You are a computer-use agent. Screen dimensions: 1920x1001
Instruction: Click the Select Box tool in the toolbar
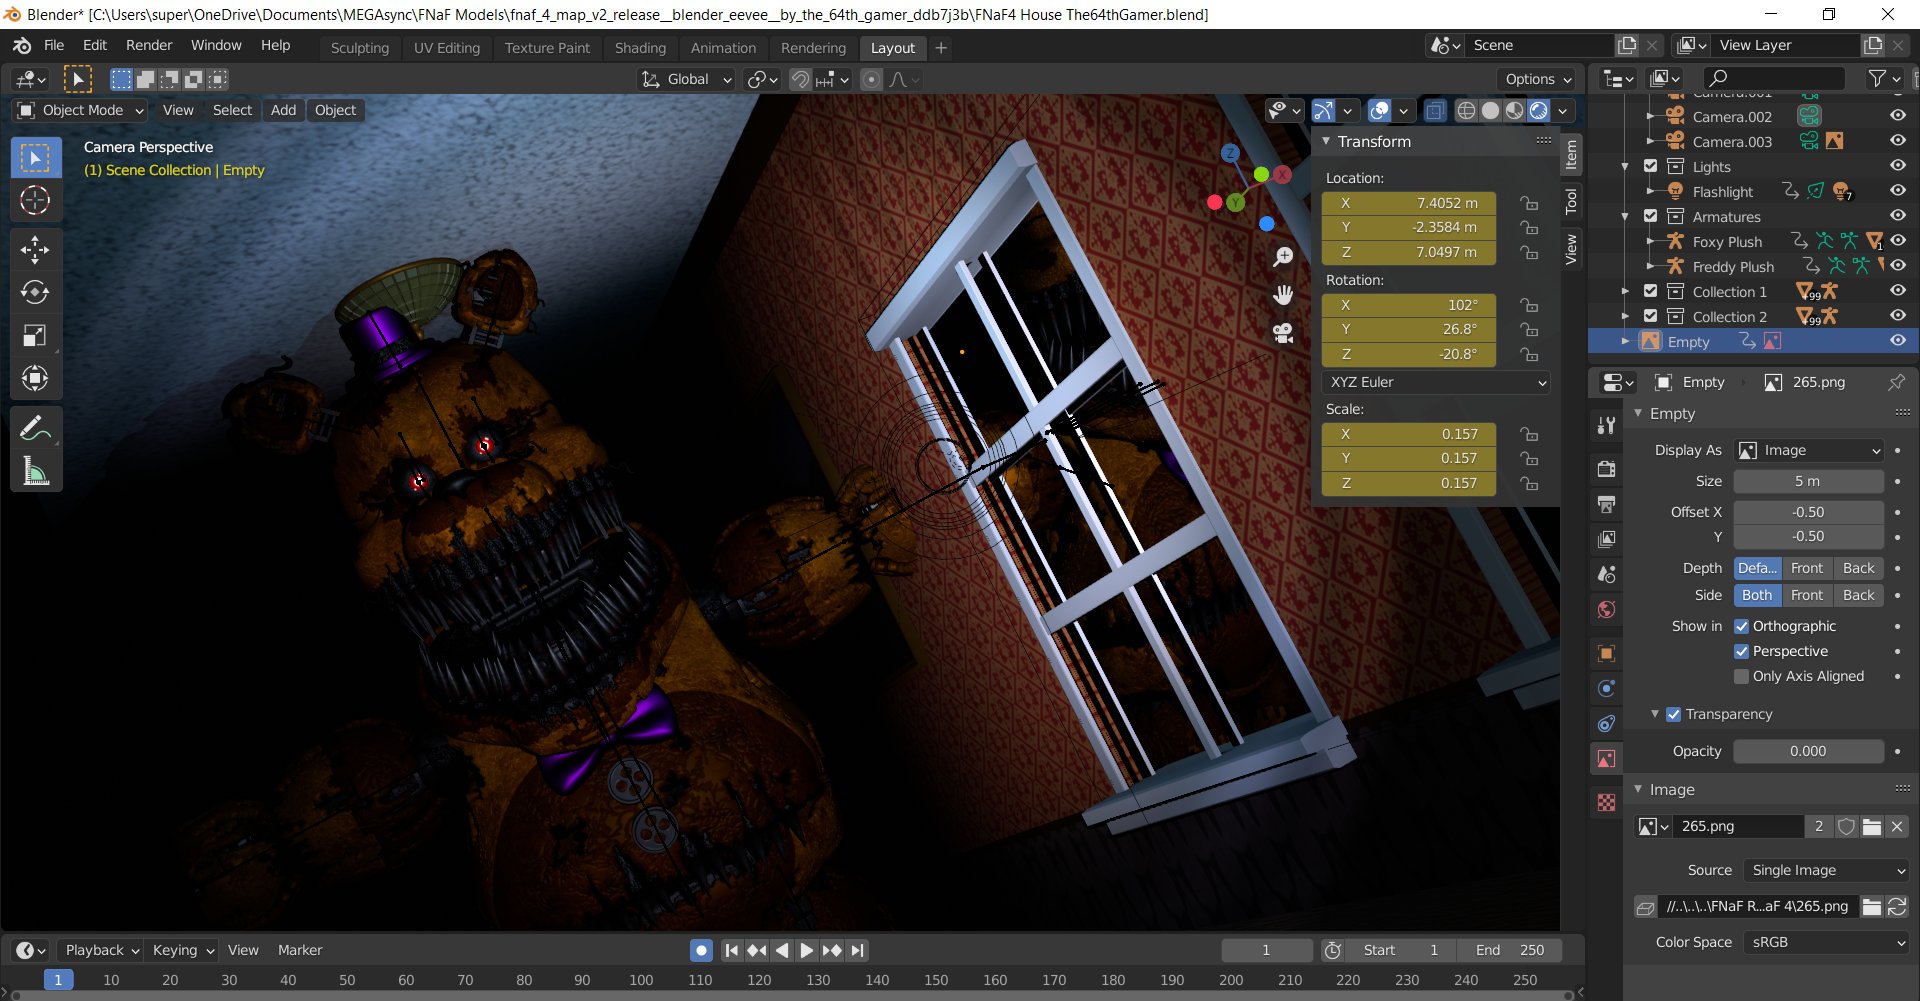[35, 158]
